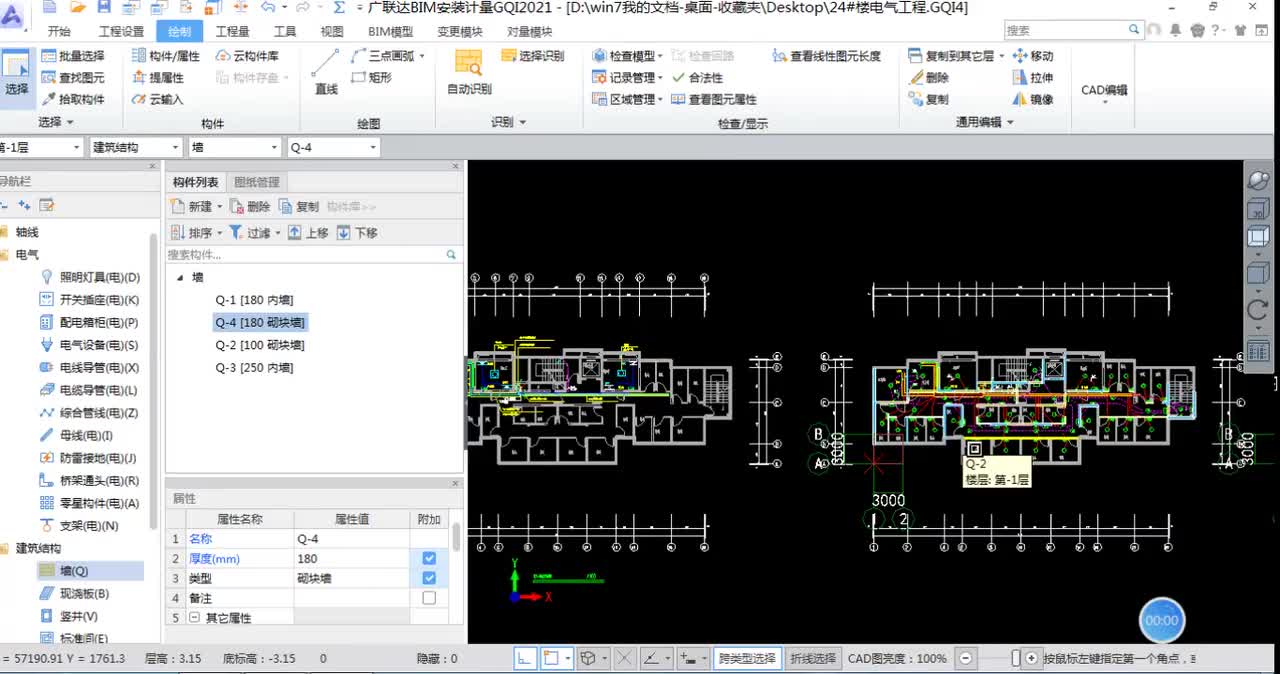Collapse the 墙 tree node
Image resolution: width=1280 pixels, height=674 pixels.
point(180,278)
